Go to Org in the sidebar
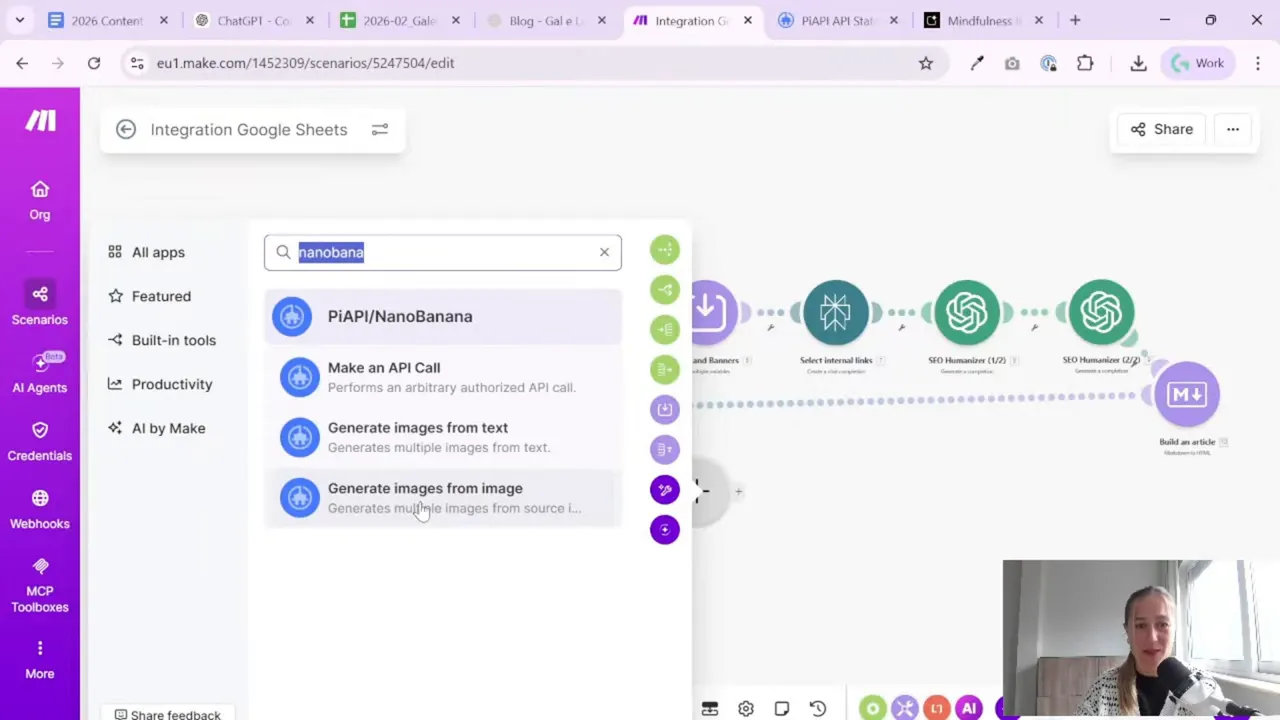 (40, 200)
